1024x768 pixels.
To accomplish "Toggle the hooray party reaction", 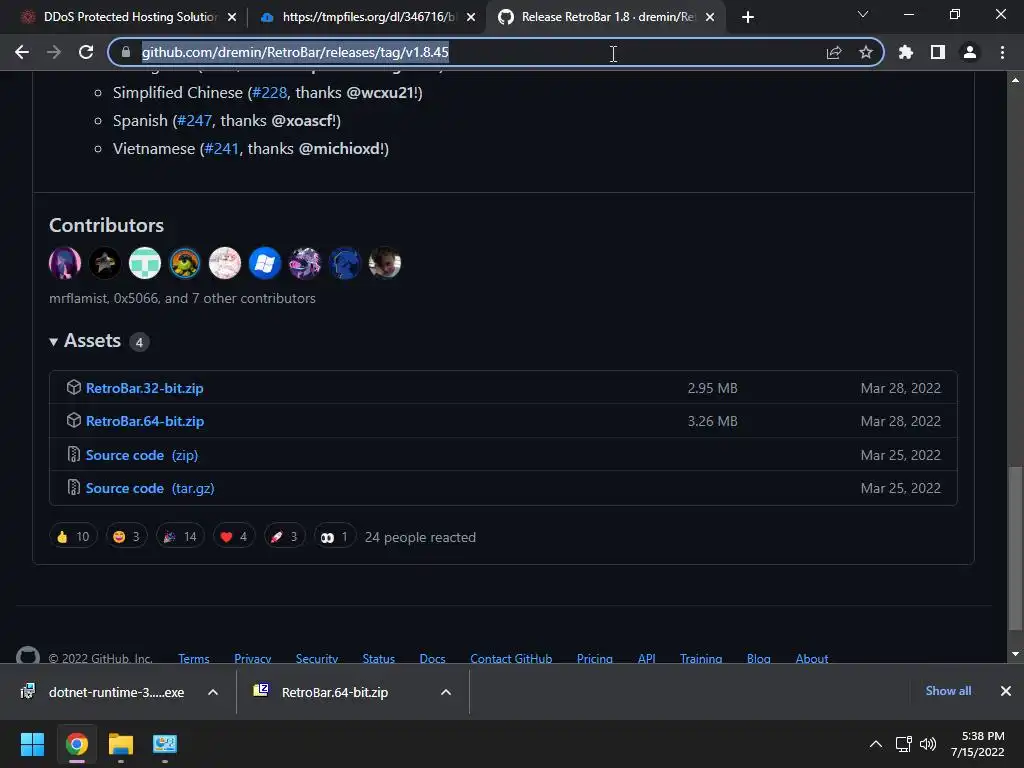I will point(180,537).
